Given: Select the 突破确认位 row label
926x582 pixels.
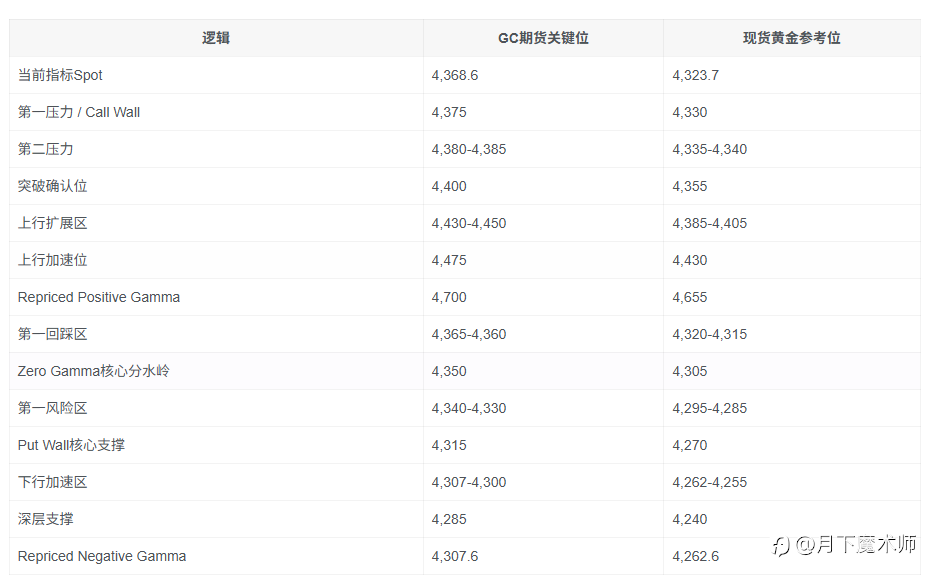Looking at the screenshot, I should coord(53,186).
